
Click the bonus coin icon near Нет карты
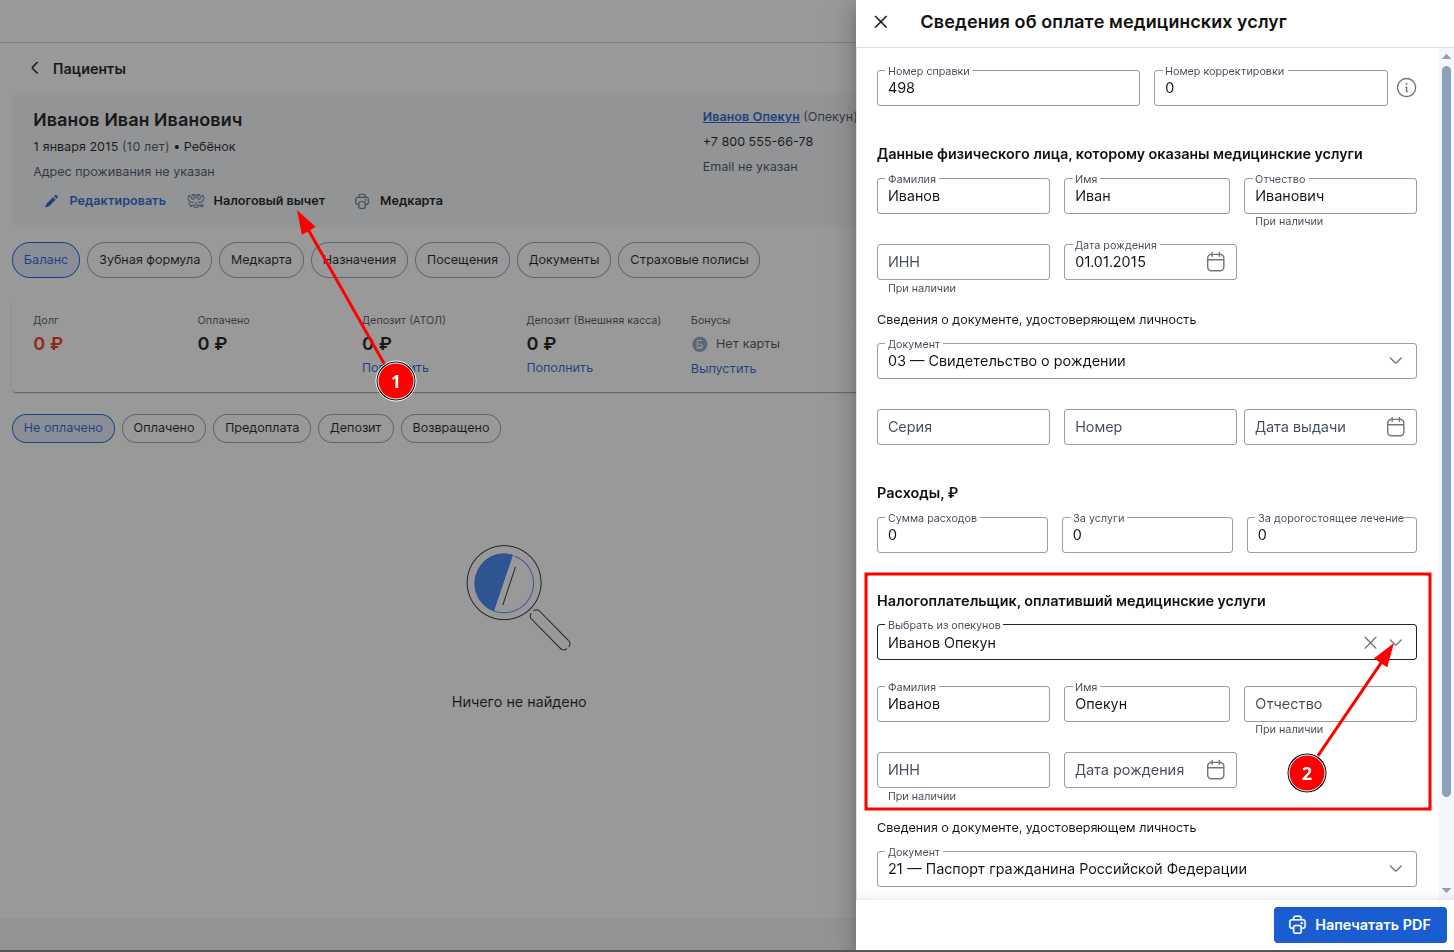[700, 344]
